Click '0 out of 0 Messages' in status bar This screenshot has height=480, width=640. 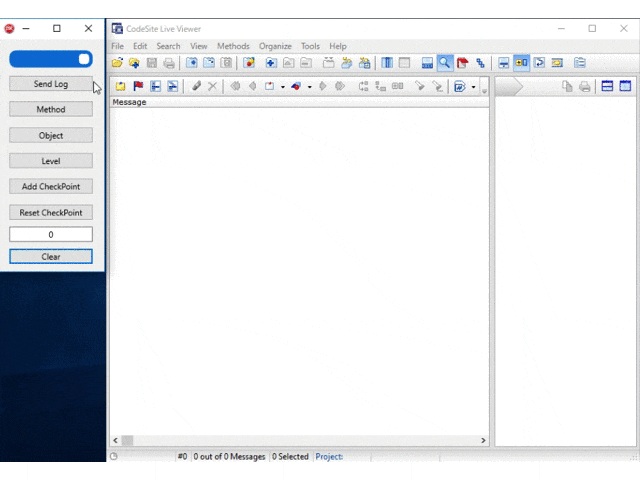[229, 456]
